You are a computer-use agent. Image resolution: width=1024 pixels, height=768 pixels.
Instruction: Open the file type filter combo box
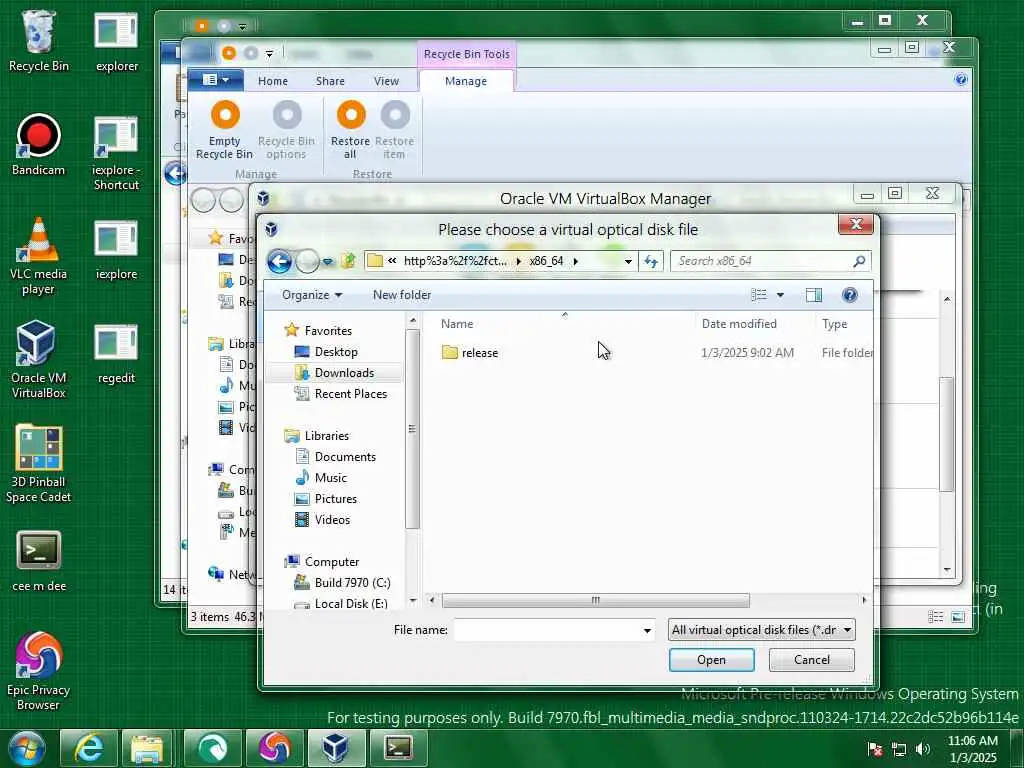(x=761, y=630)
